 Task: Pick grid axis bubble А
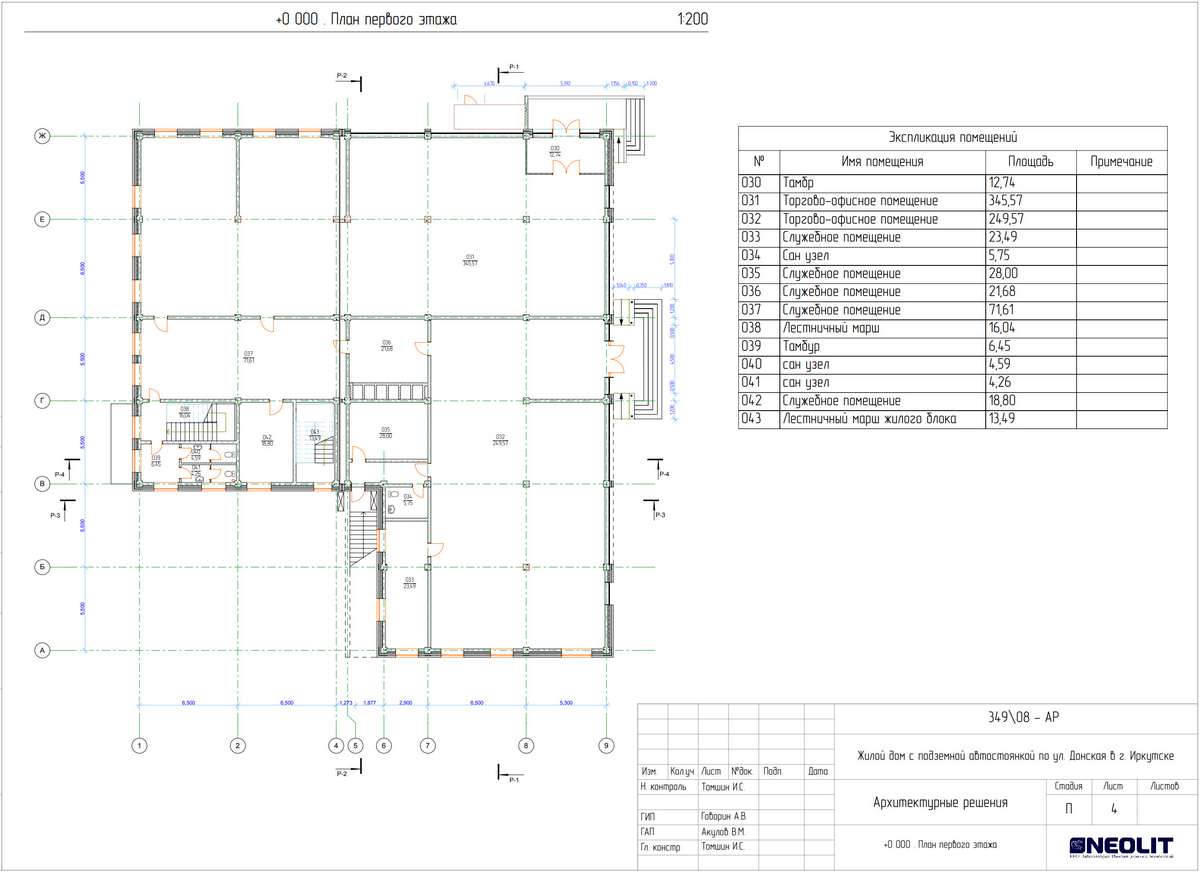tap(43, 651)
